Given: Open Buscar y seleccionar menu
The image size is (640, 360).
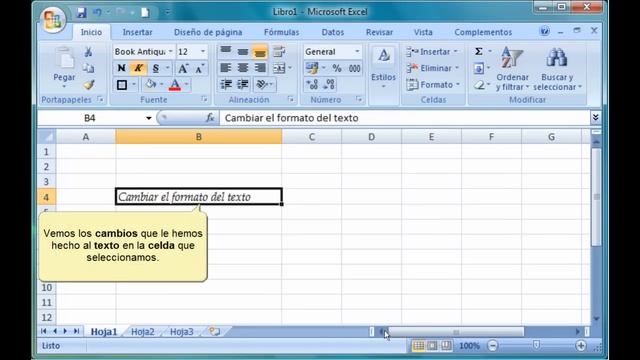Looking at the screenshot, I should [557, 69].
